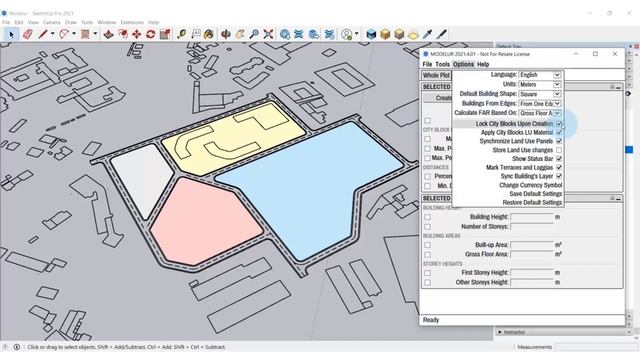Viewport: 640px width, 360px height.
Task: Open the Language dropdown
Action: tap(540, 75)
